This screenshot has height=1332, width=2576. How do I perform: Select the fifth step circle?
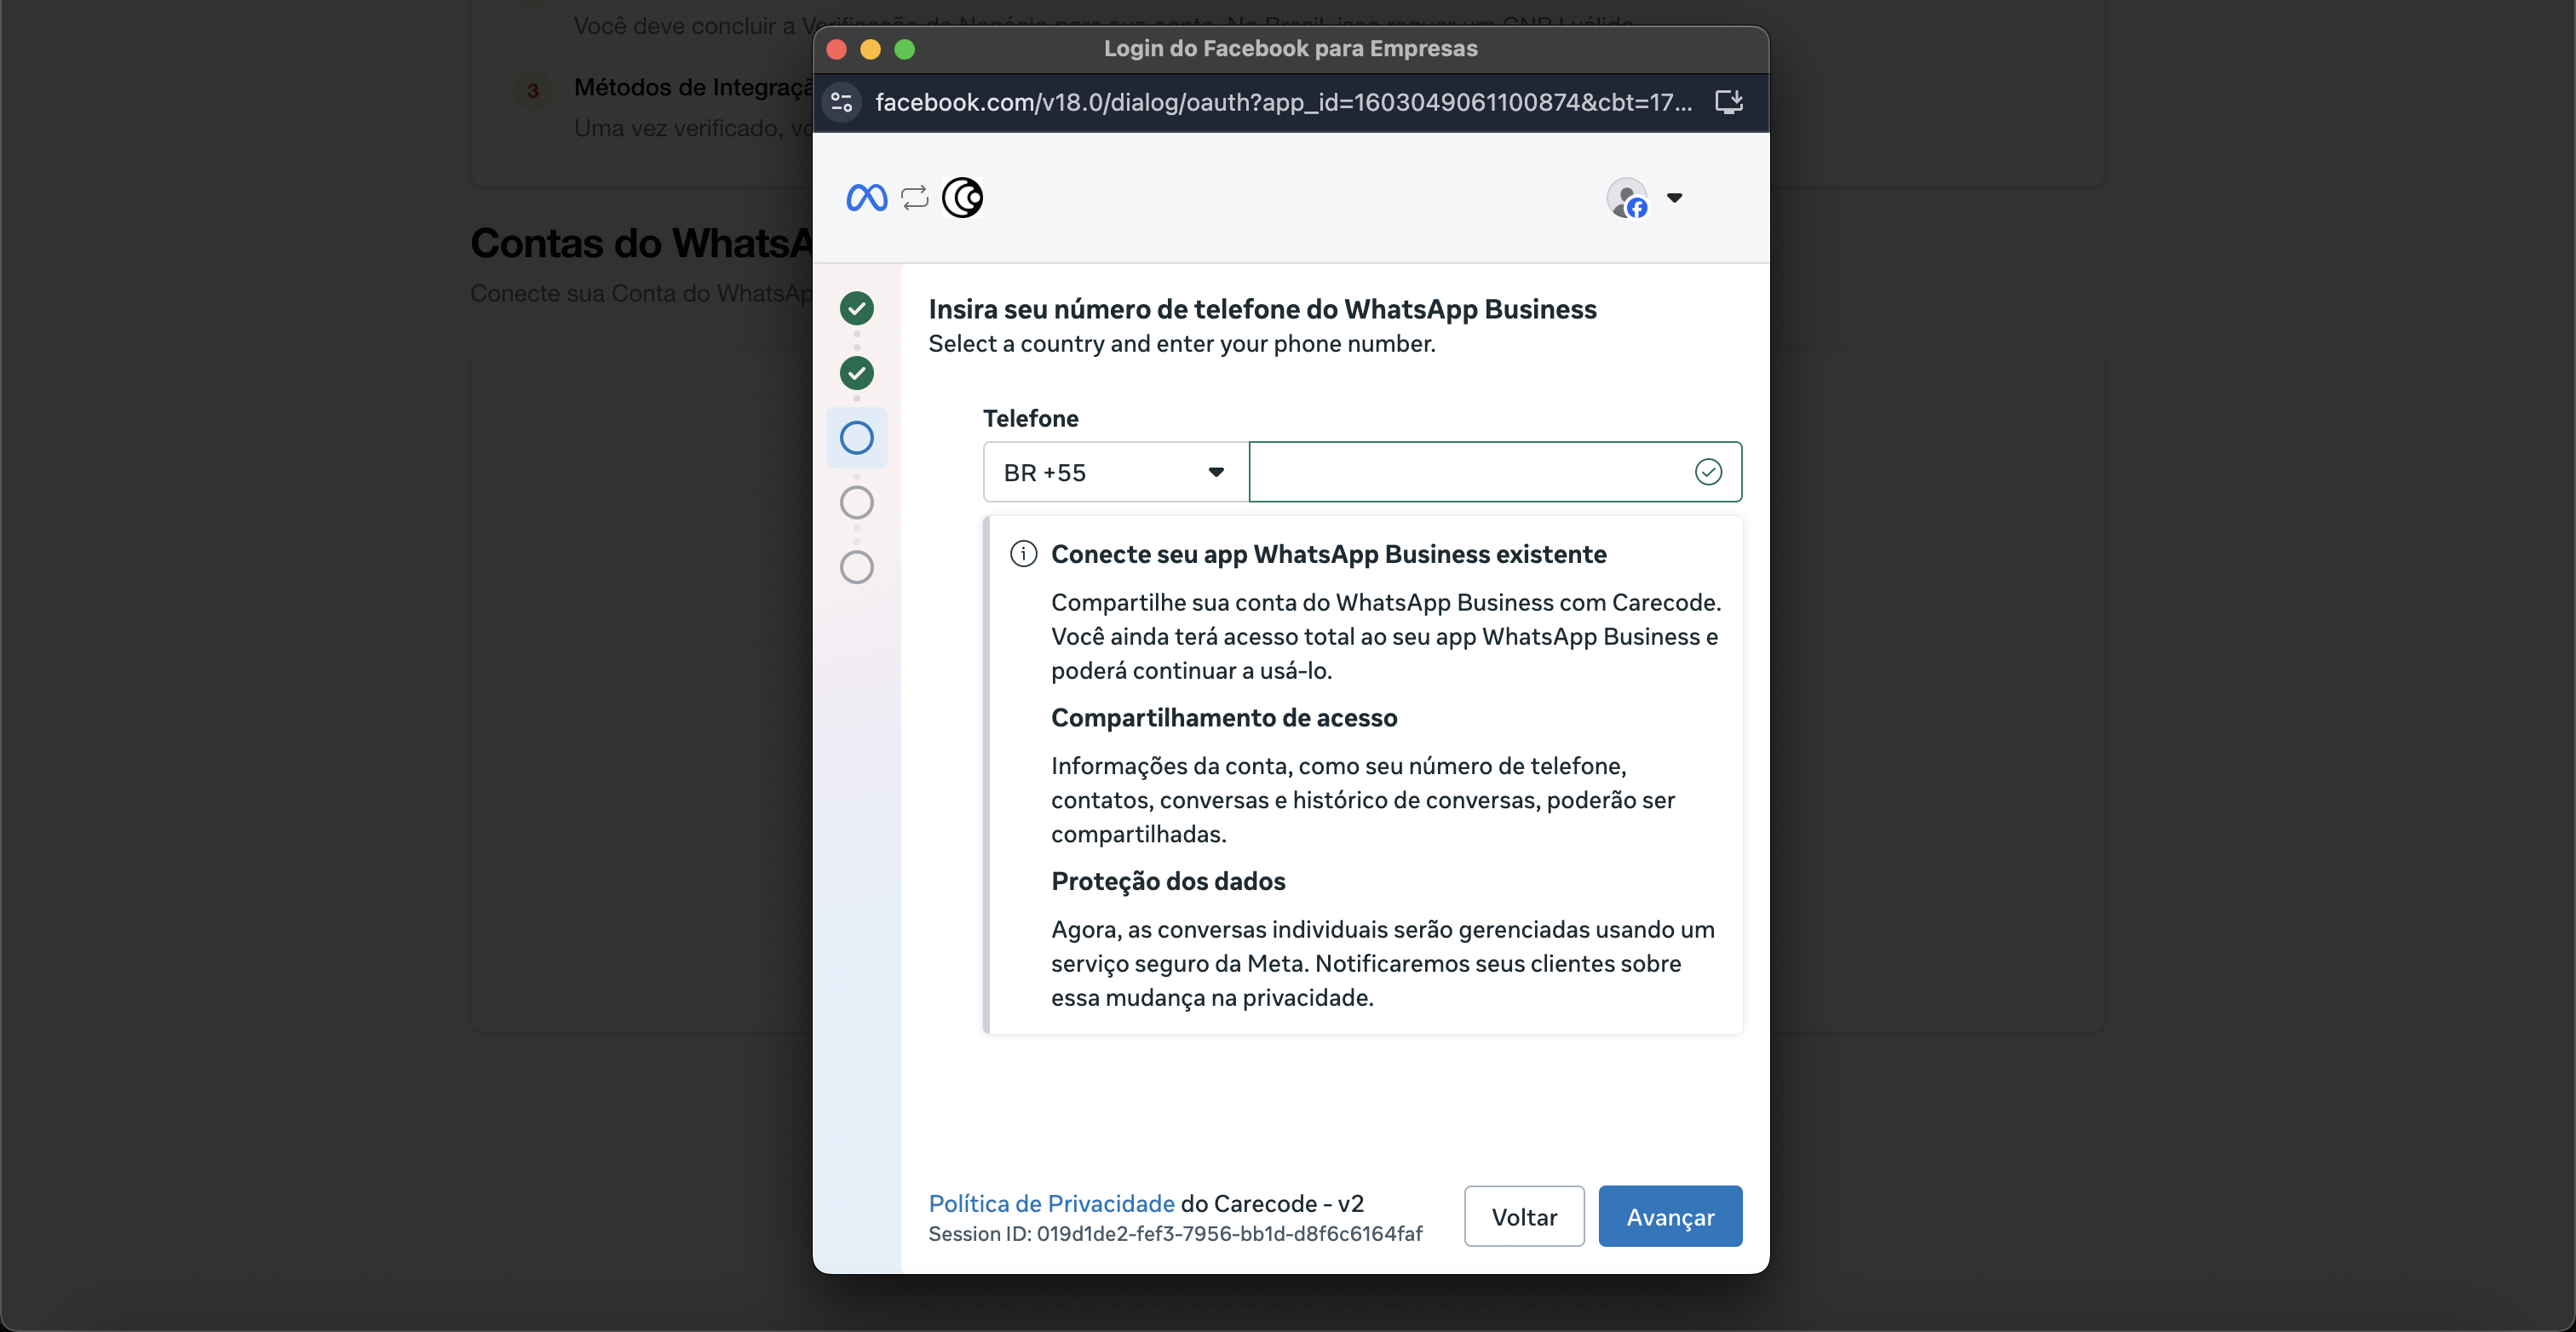tap(856, 568)
